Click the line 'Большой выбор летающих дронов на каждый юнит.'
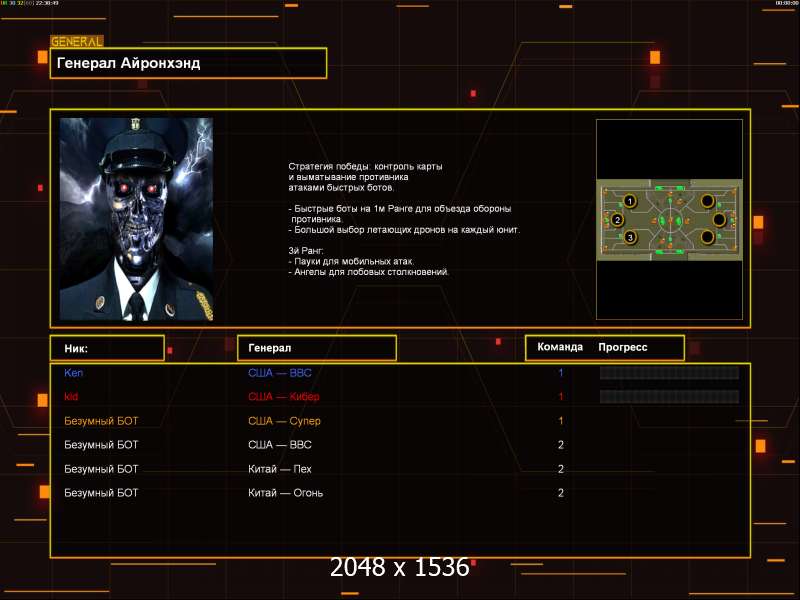 point(404,230)
